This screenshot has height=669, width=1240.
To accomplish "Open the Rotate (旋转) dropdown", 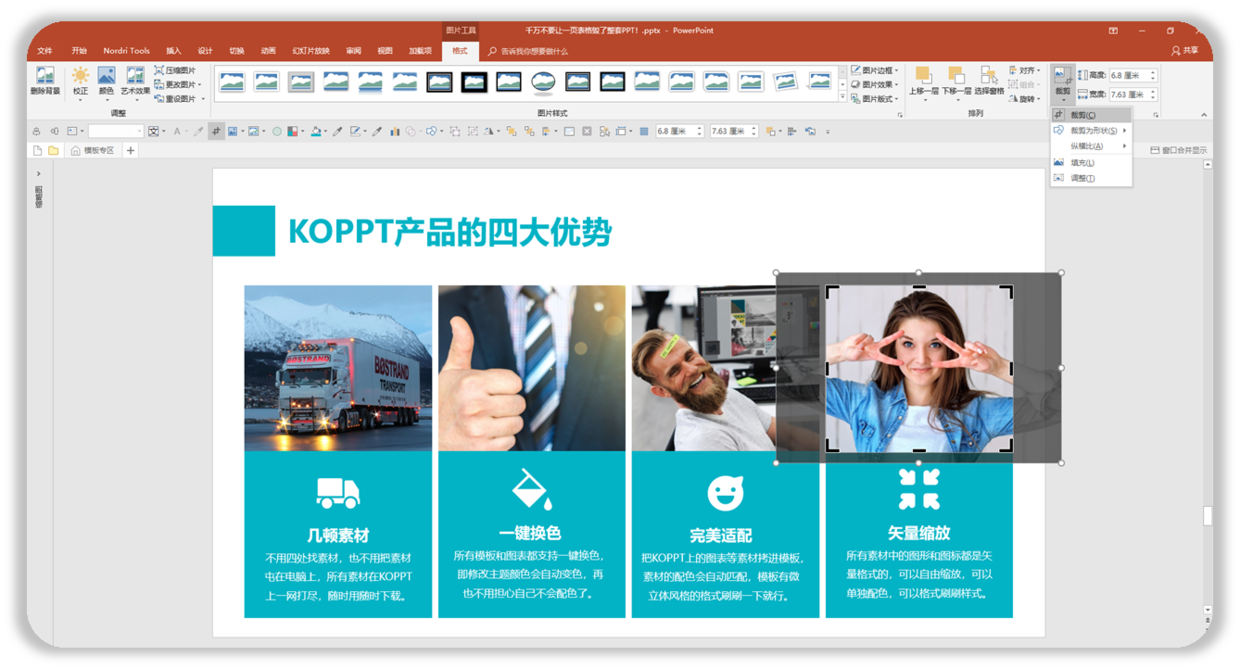I will tap(1024, 99).
